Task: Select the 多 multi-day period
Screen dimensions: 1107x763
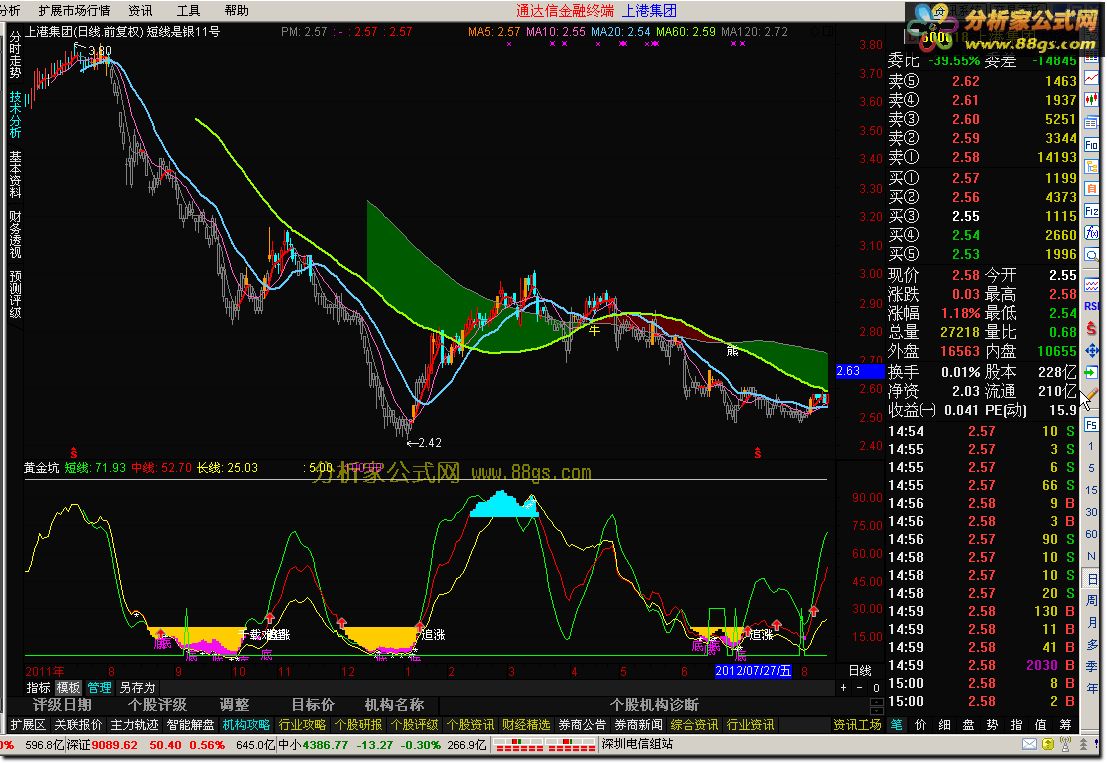Action: [1091, 644]
